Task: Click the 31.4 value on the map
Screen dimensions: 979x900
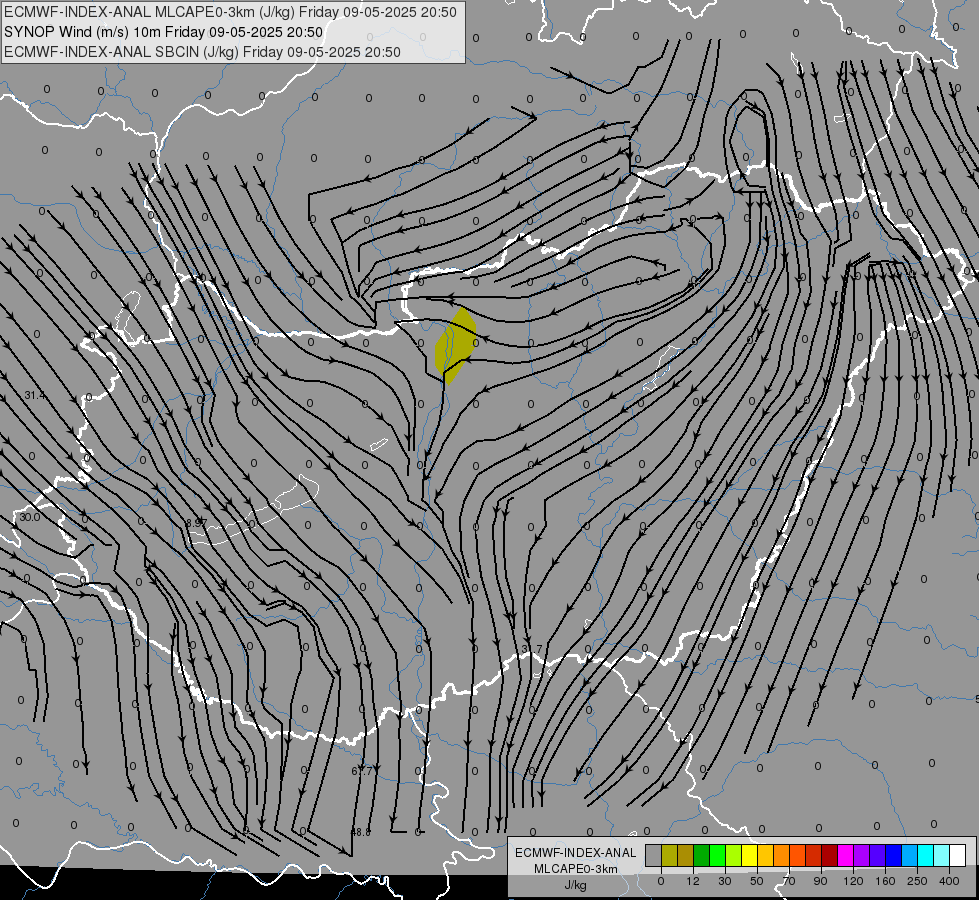Action: (34, 395)
